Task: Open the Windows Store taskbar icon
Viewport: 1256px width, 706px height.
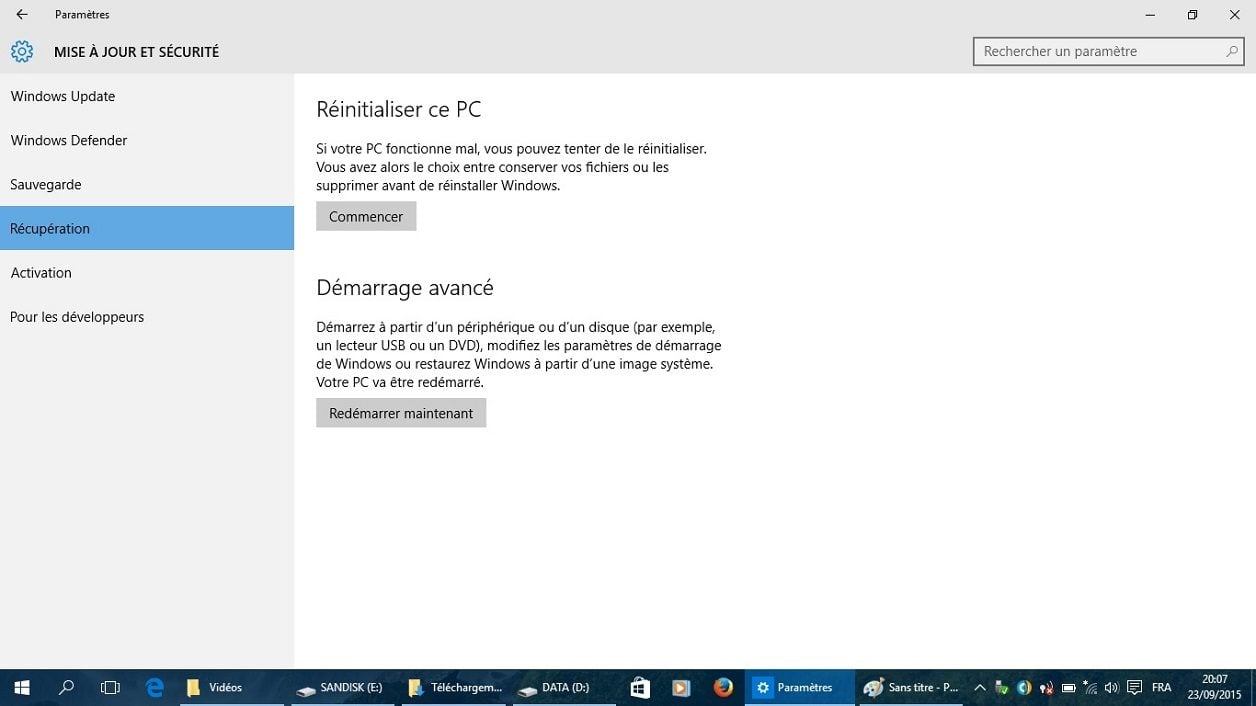Action: tap(640, 687)
